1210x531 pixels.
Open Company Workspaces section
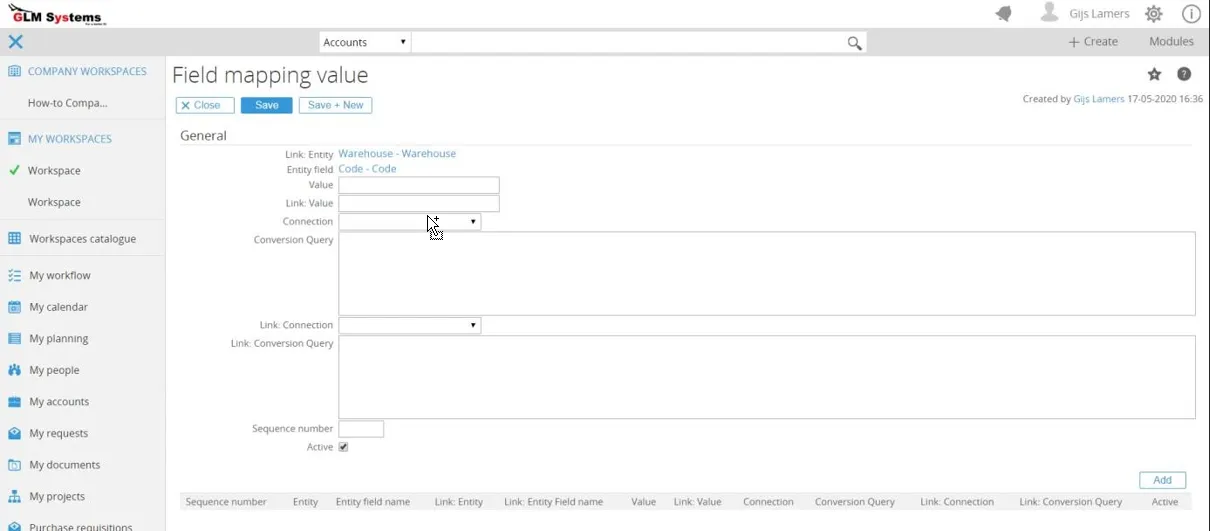point(87,71)
